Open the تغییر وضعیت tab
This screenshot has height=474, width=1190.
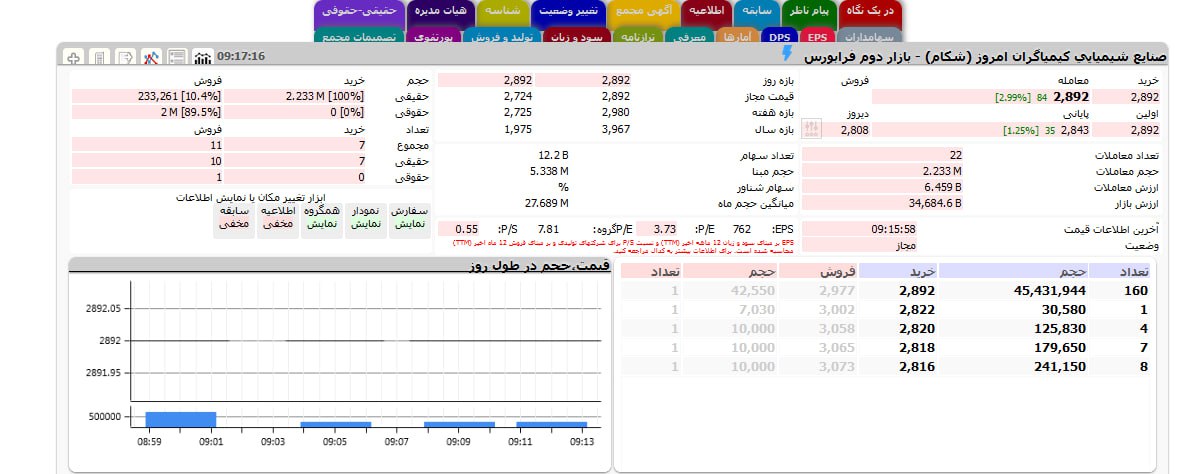point(568,13)
